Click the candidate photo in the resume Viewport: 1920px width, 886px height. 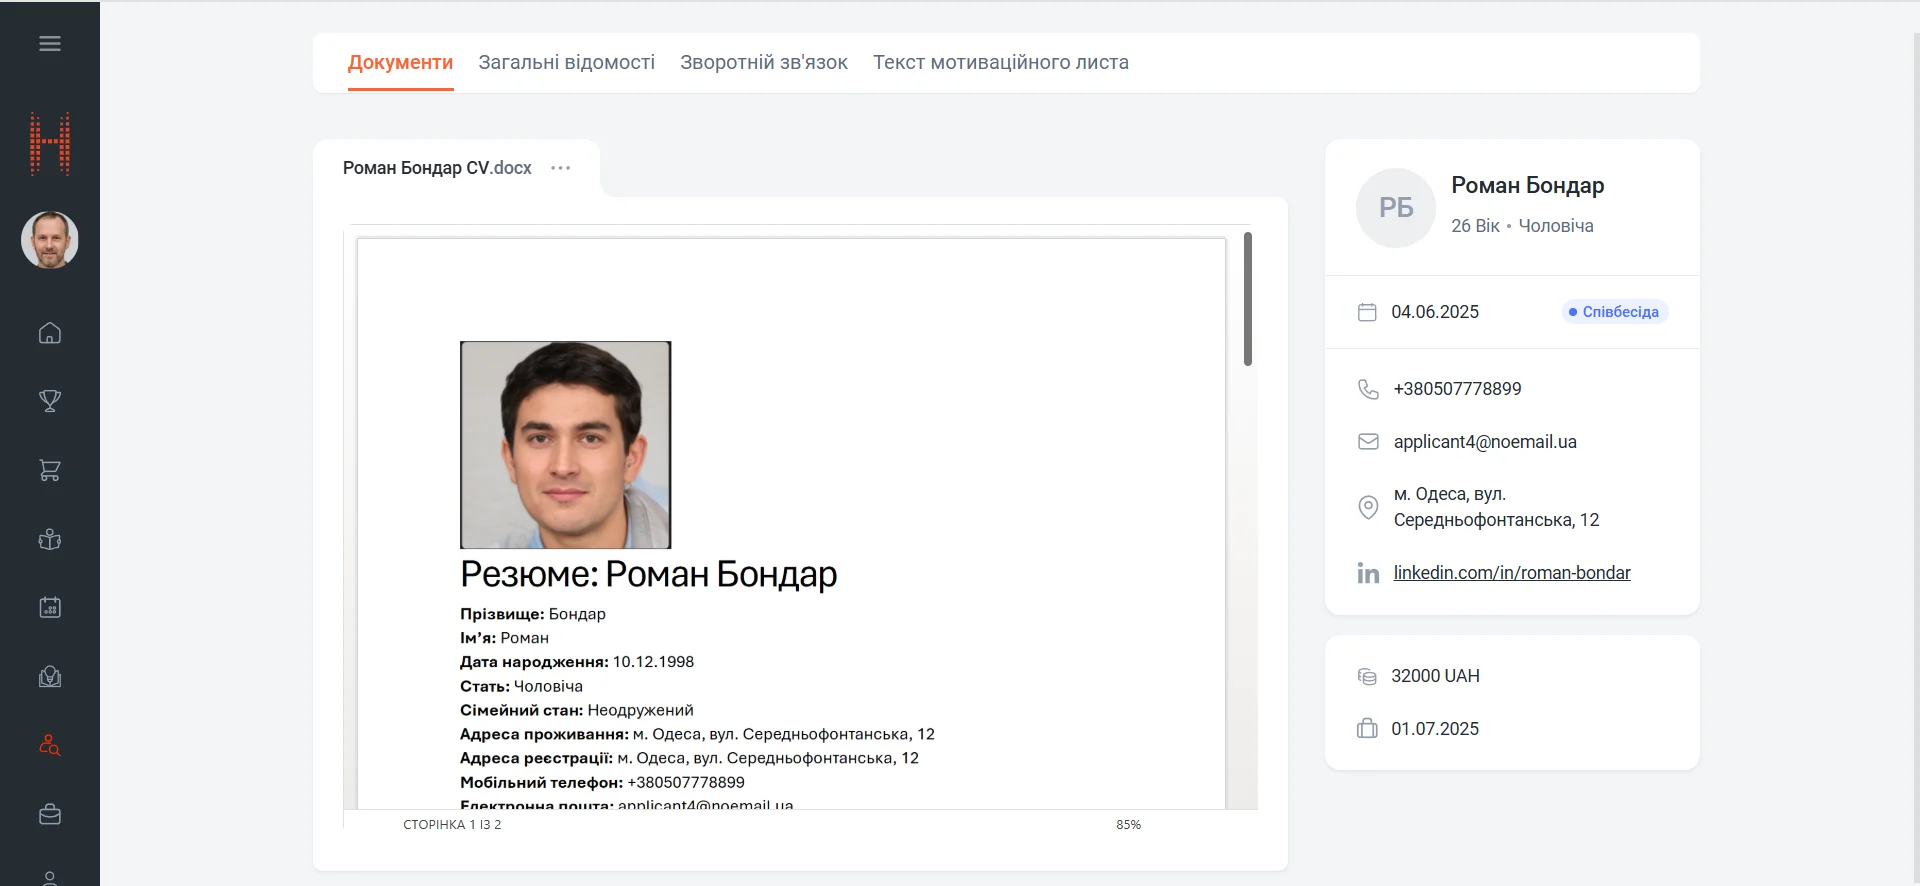point(565,445)
